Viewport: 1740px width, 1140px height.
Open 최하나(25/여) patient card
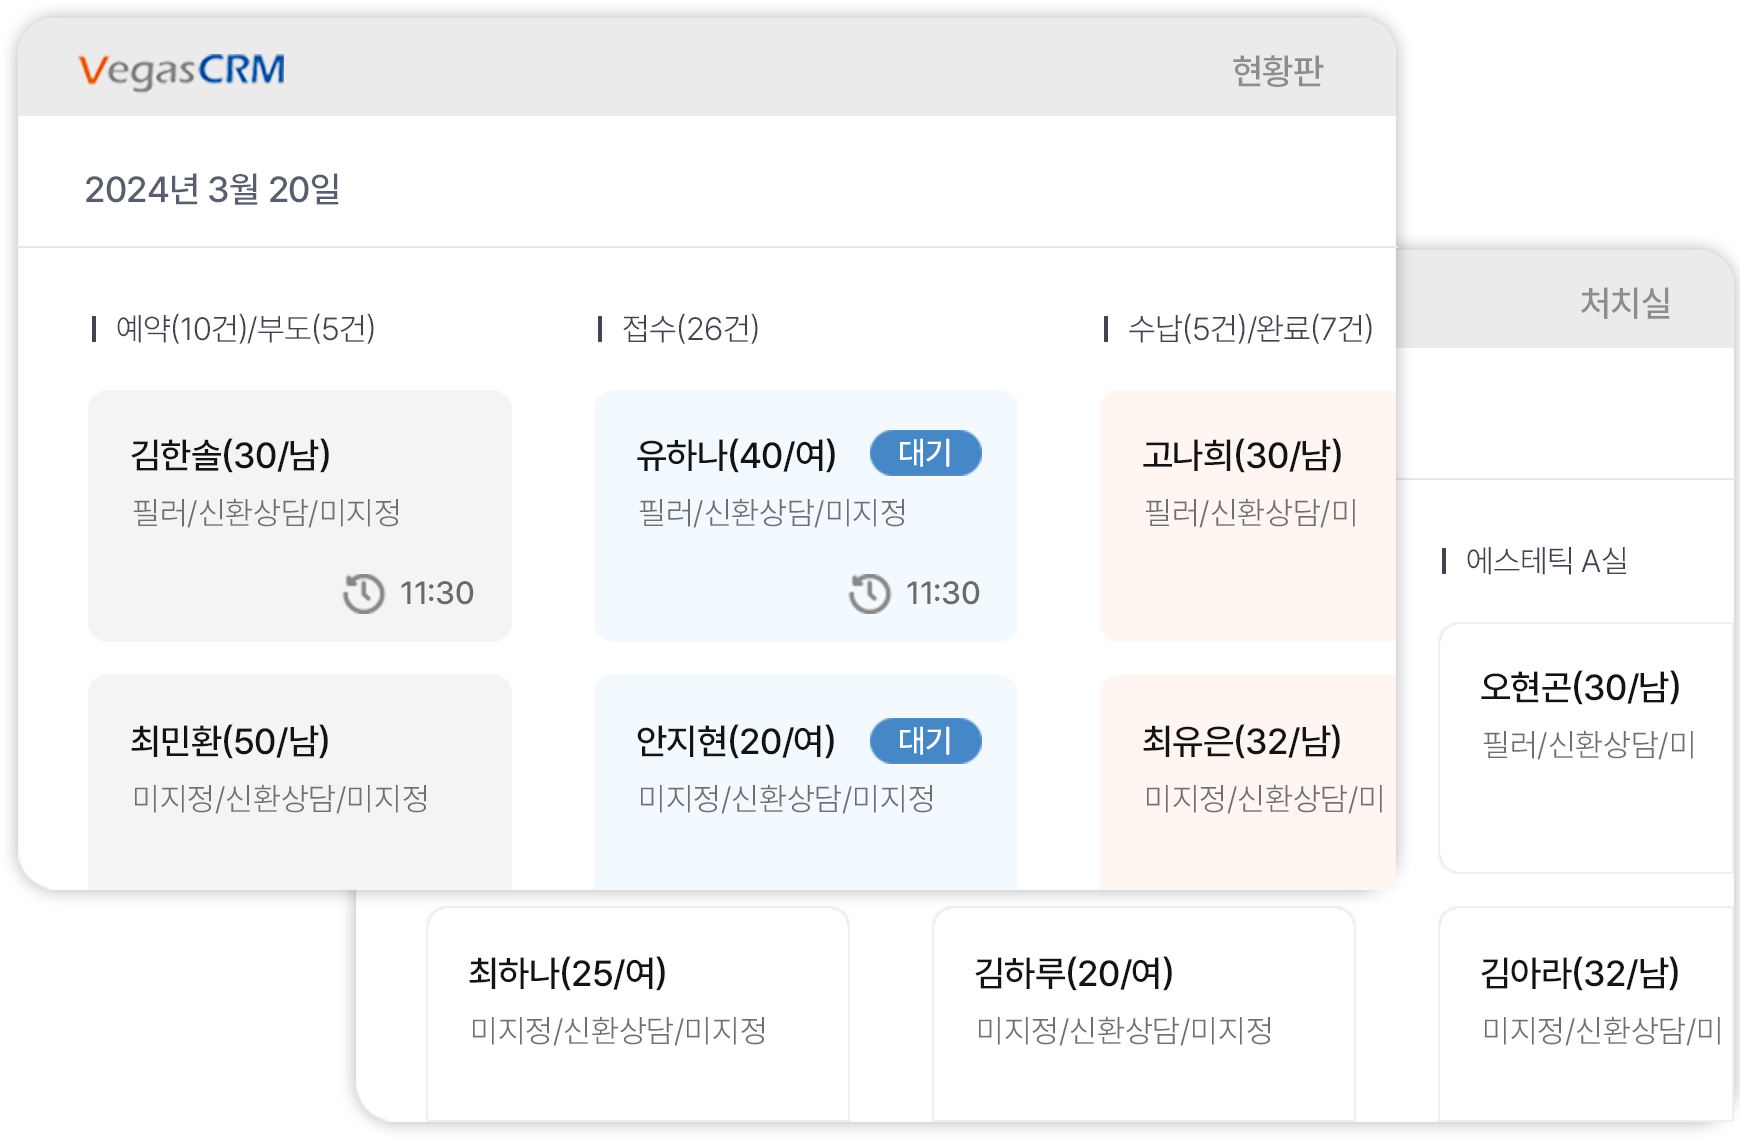point(638,1014)
